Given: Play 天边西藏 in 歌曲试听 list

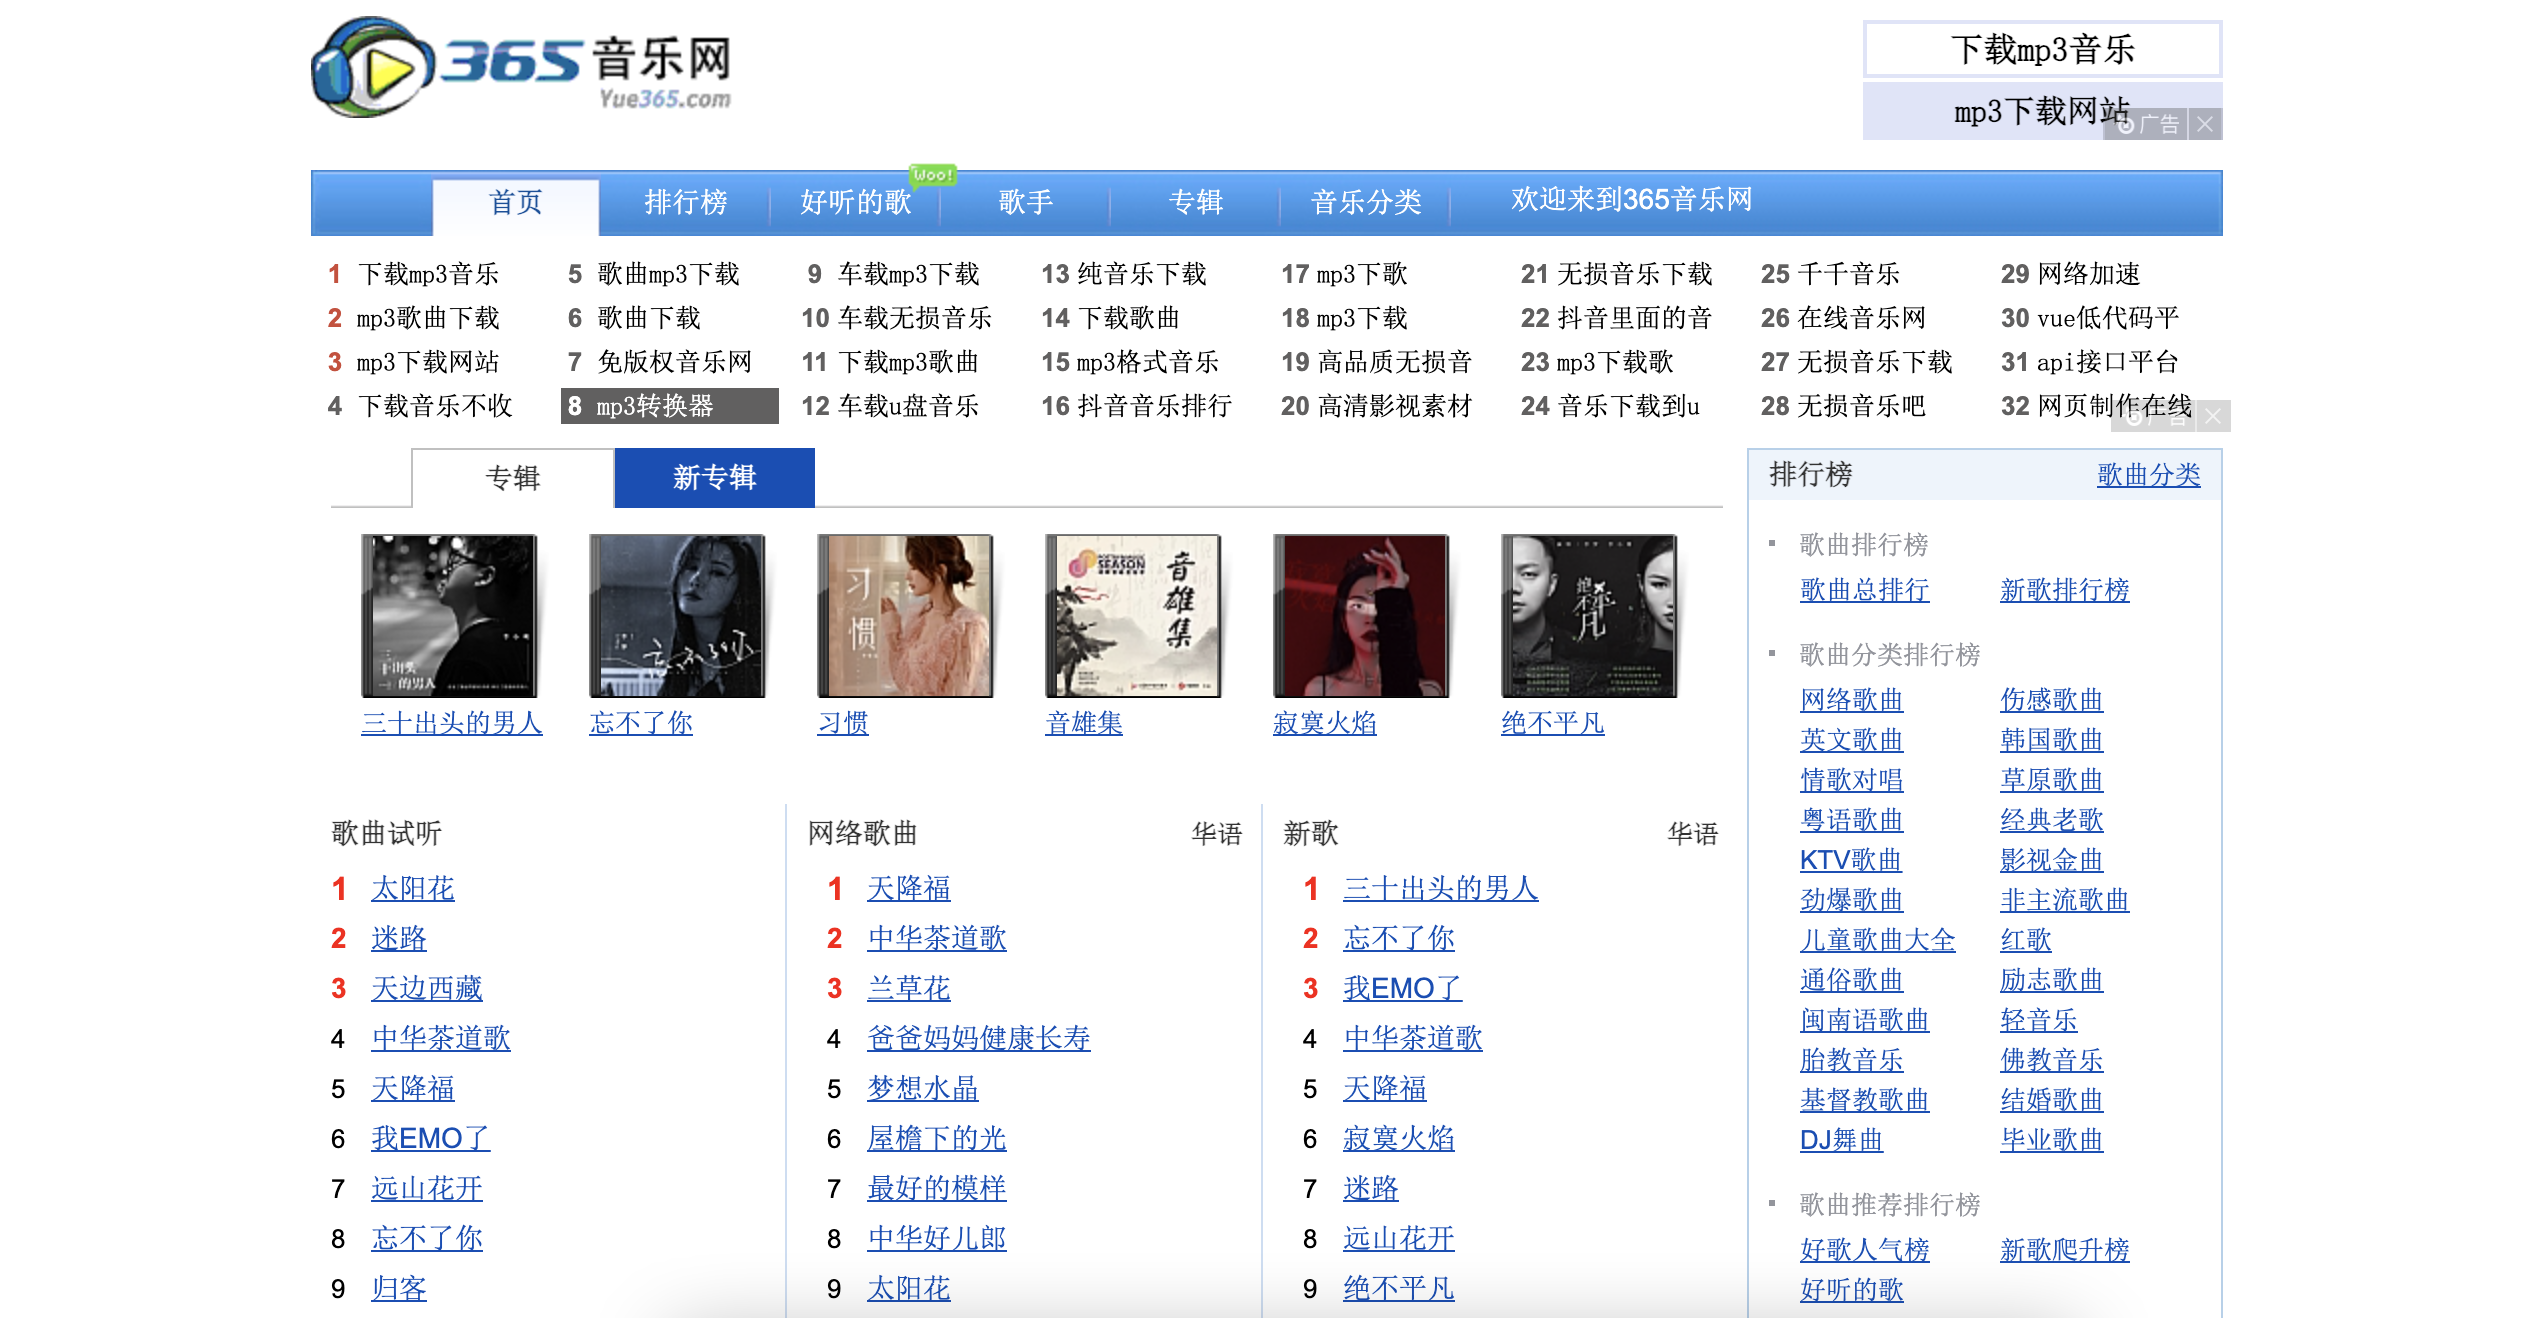Looking at the screenshot, I should tap(427, 988).
